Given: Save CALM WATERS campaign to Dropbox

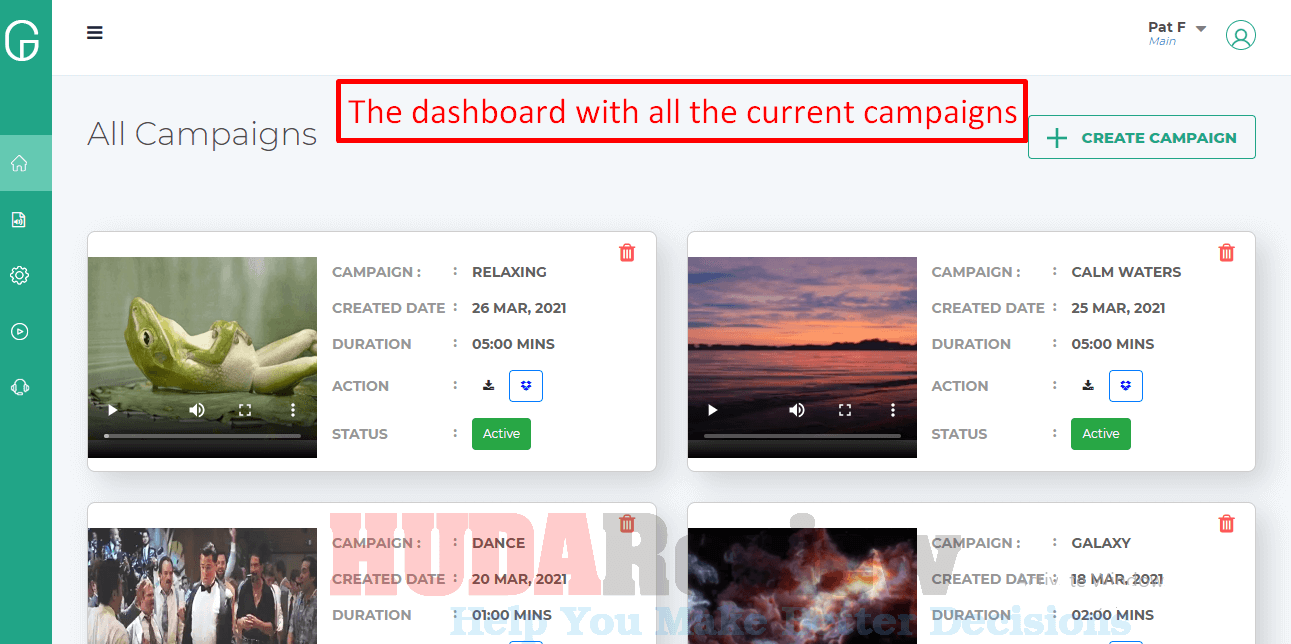Looking at the screenshot, I should (1126, 386).
